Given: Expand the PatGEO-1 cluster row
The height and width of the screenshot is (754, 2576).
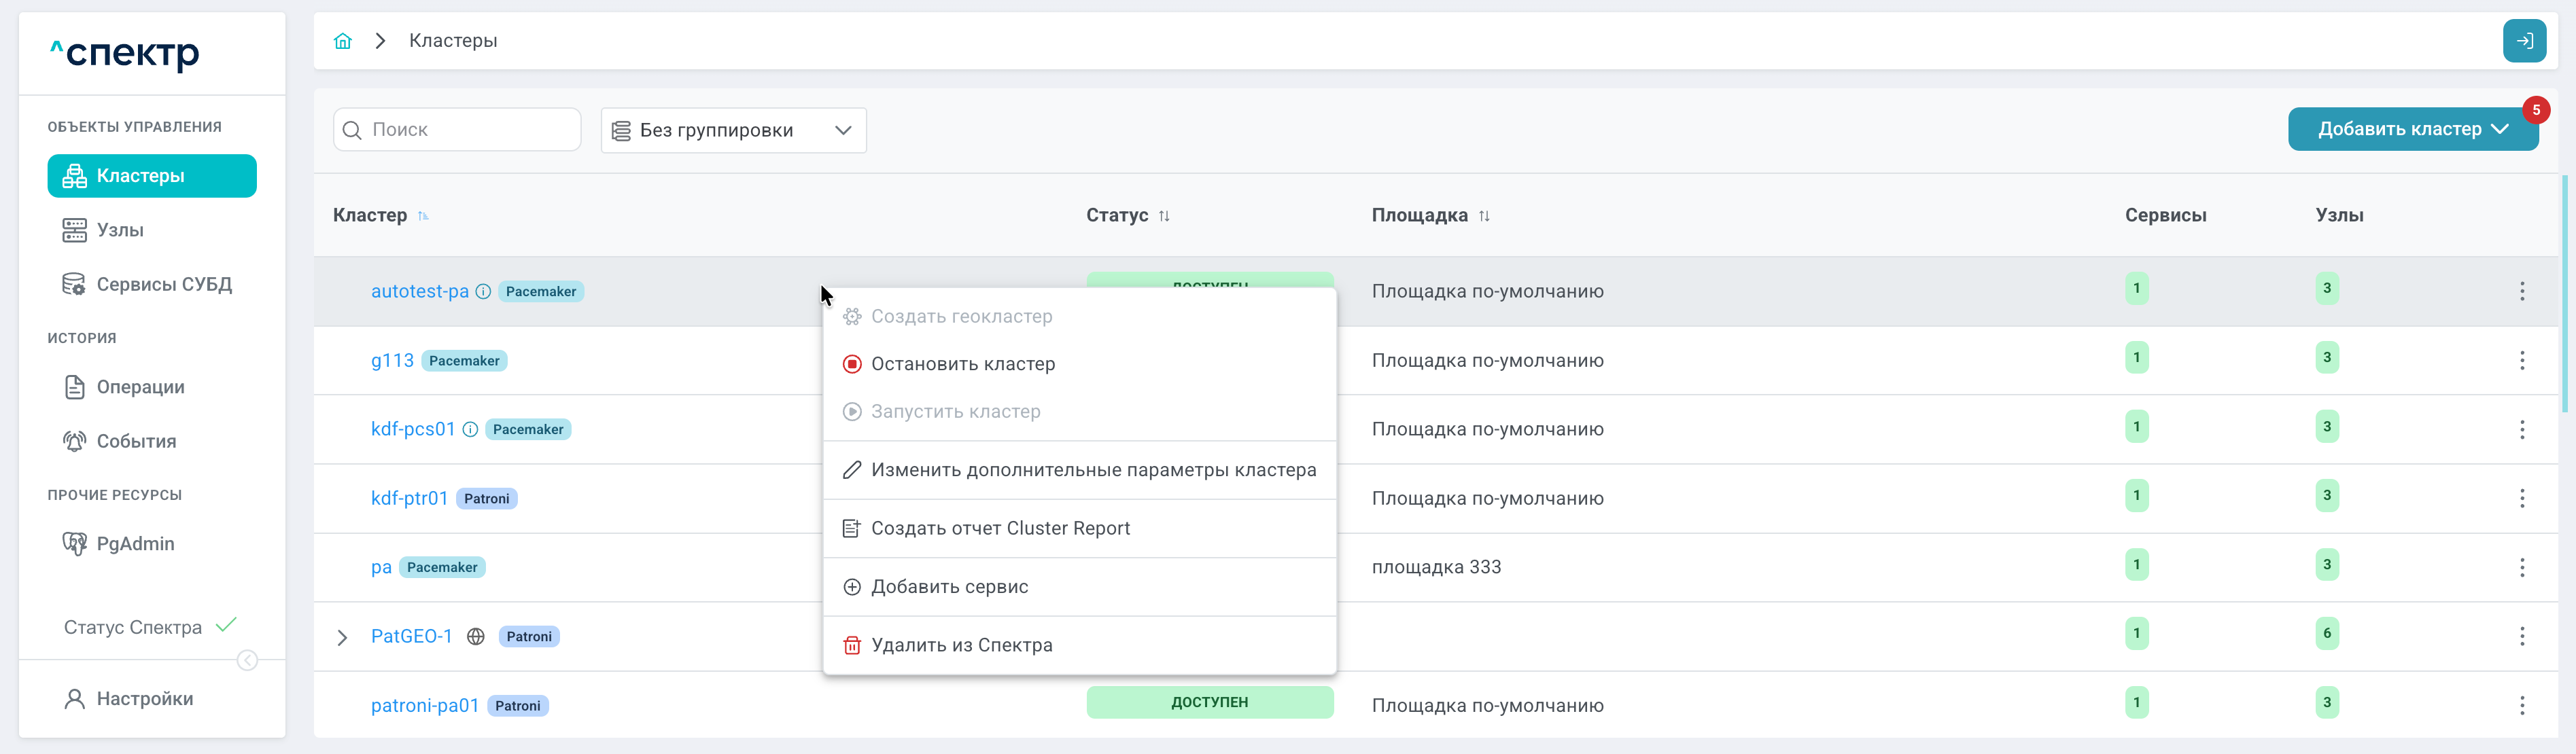Looking at the screenshot, I should click(x=342, y=637).
